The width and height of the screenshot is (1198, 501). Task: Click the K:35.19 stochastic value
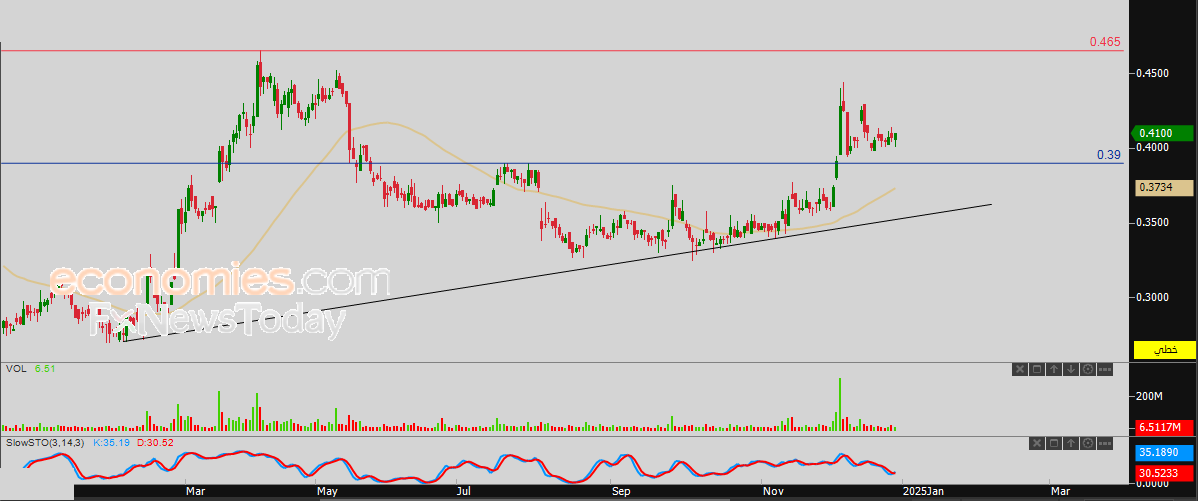tap(112, 442)
